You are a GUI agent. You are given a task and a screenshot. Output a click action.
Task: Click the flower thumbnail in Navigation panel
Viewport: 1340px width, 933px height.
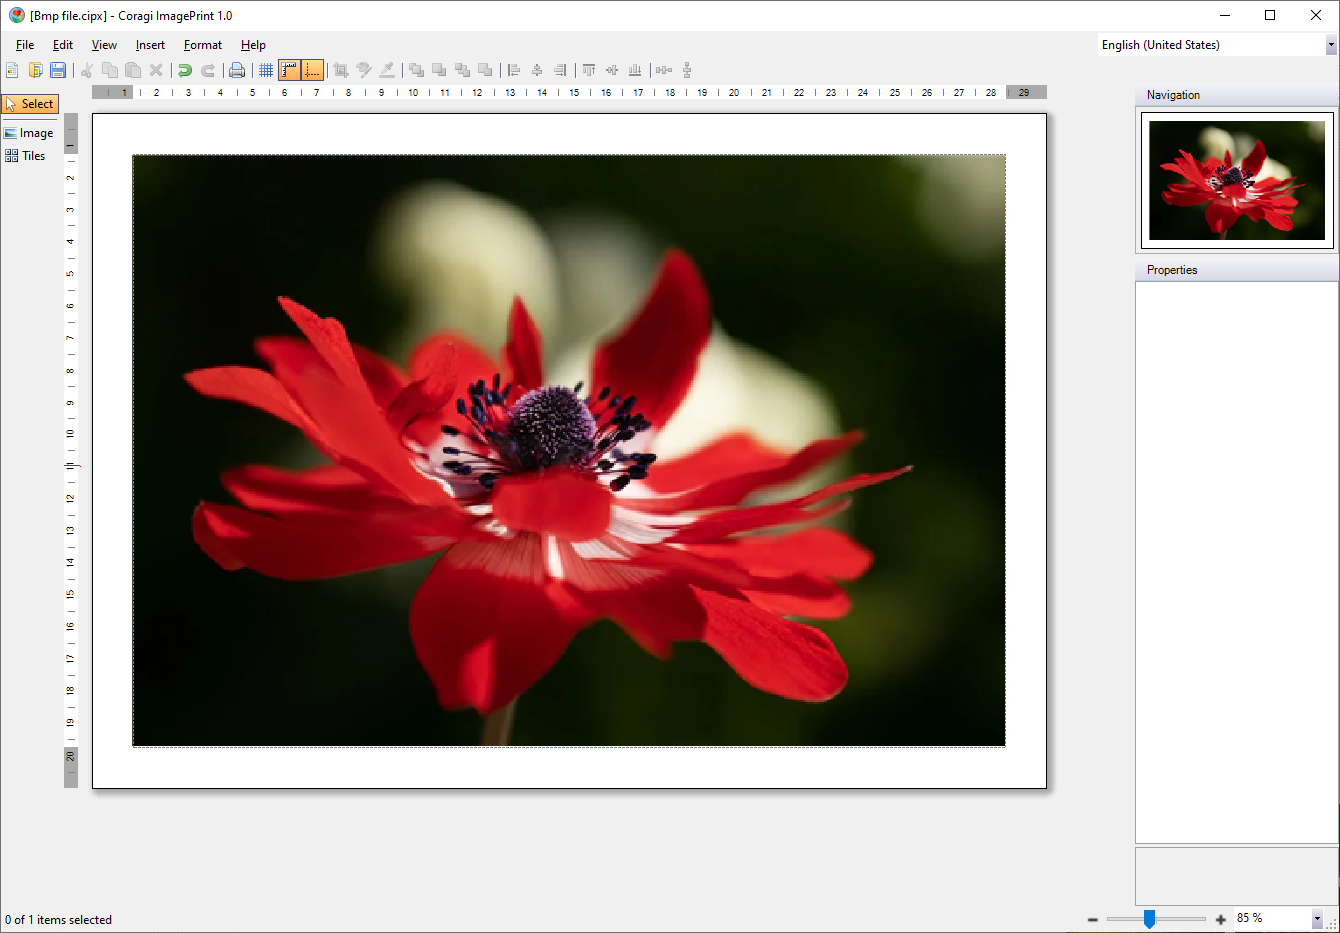tap(1236, 180)
